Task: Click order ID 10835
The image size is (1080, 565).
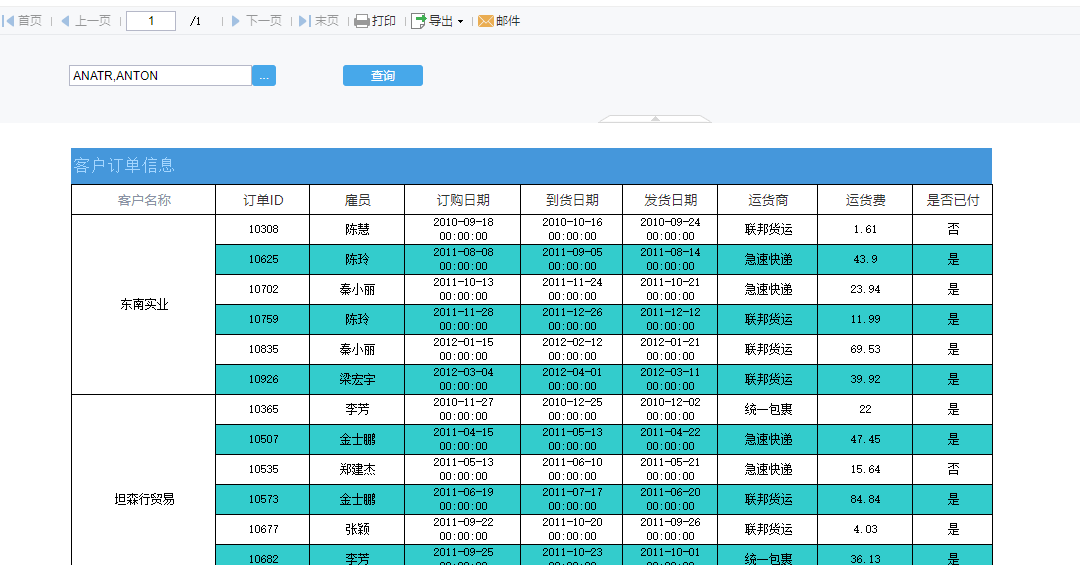Action: tap(263, 349)
